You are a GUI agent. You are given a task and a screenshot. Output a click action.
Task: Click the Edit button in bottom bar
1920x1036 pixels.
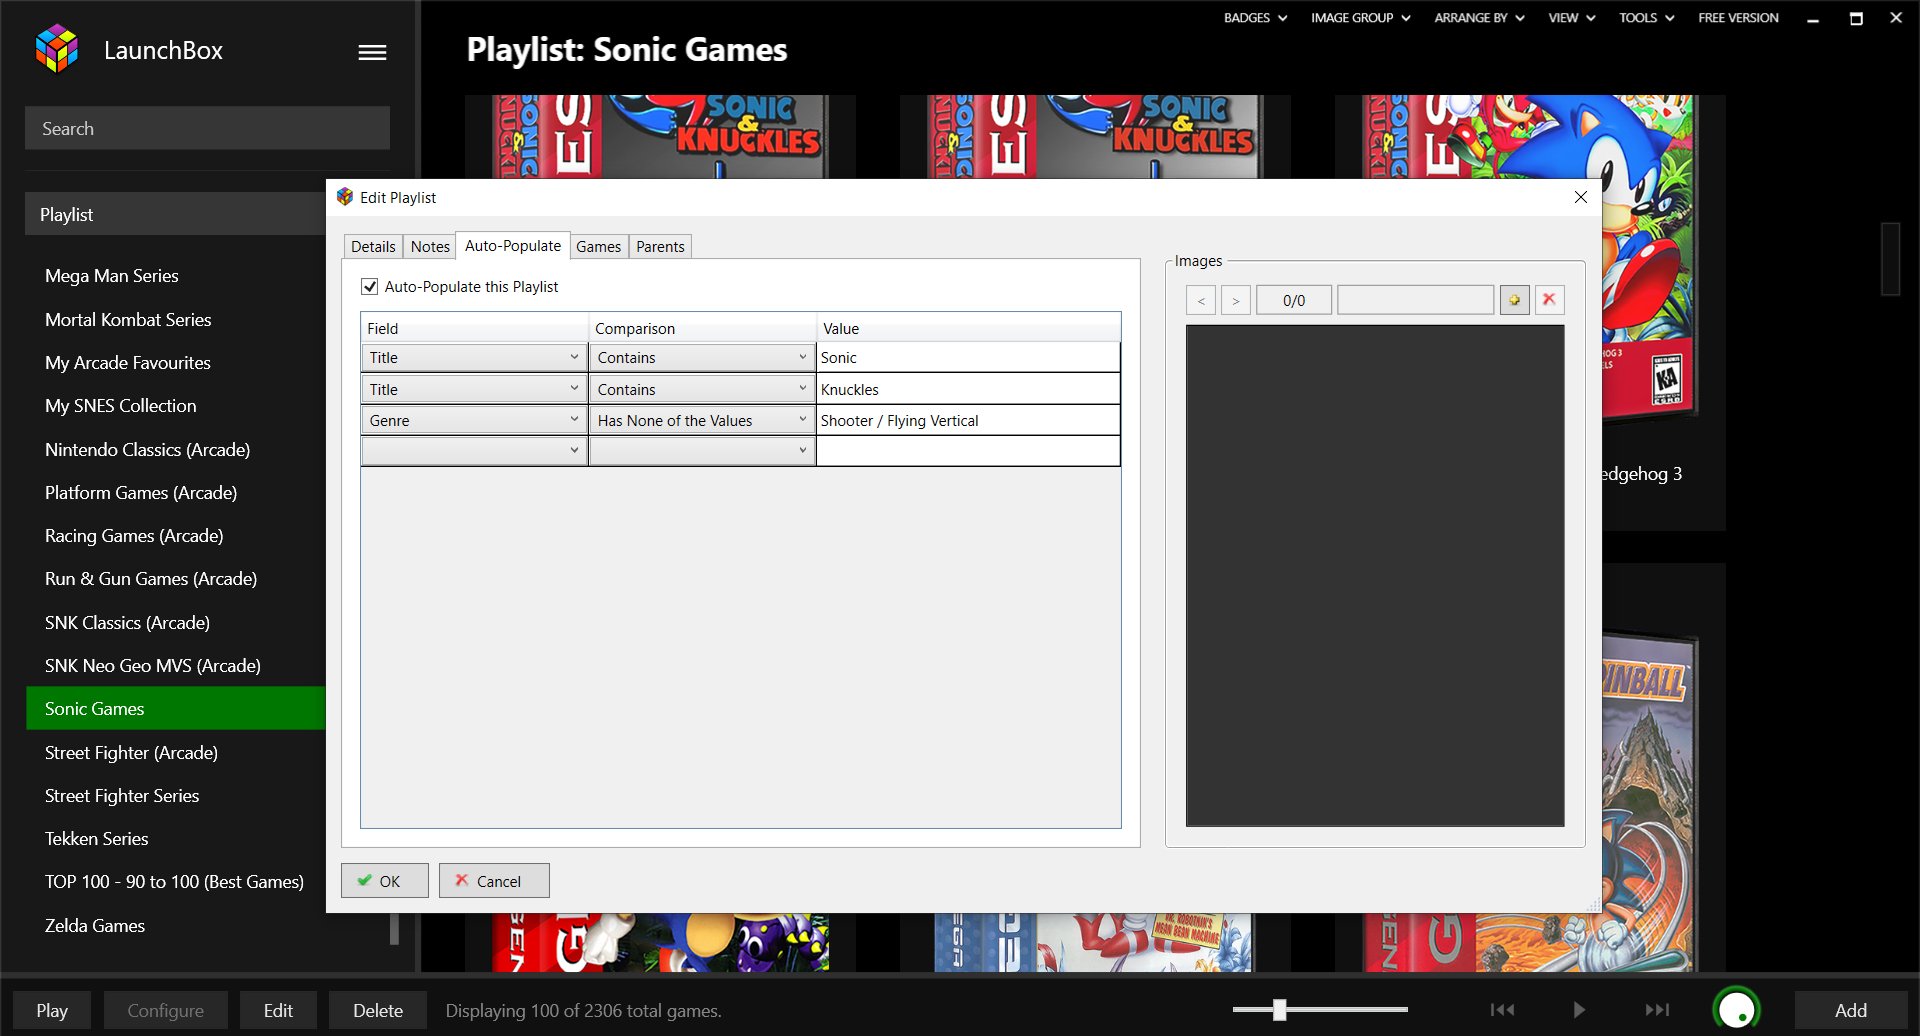pyautogui.click(x=278, y=1010)
